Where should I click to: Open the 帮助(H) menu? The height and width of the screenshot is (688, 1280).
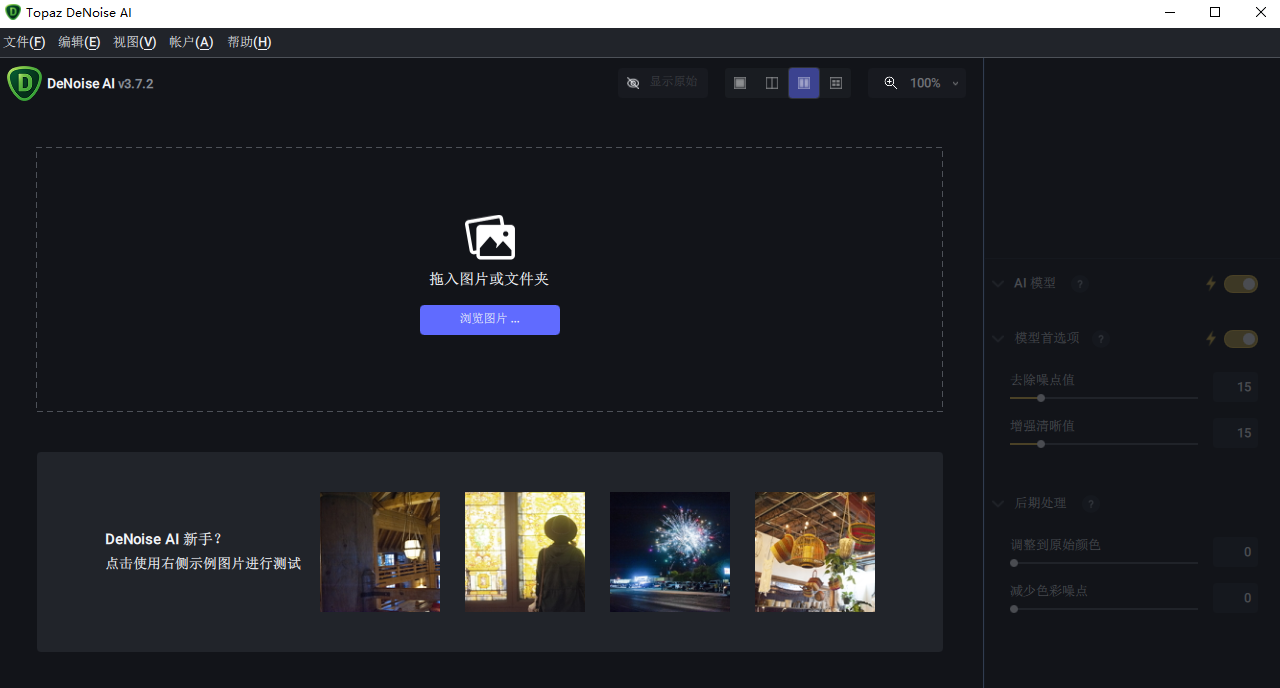[x=249, y=42]
